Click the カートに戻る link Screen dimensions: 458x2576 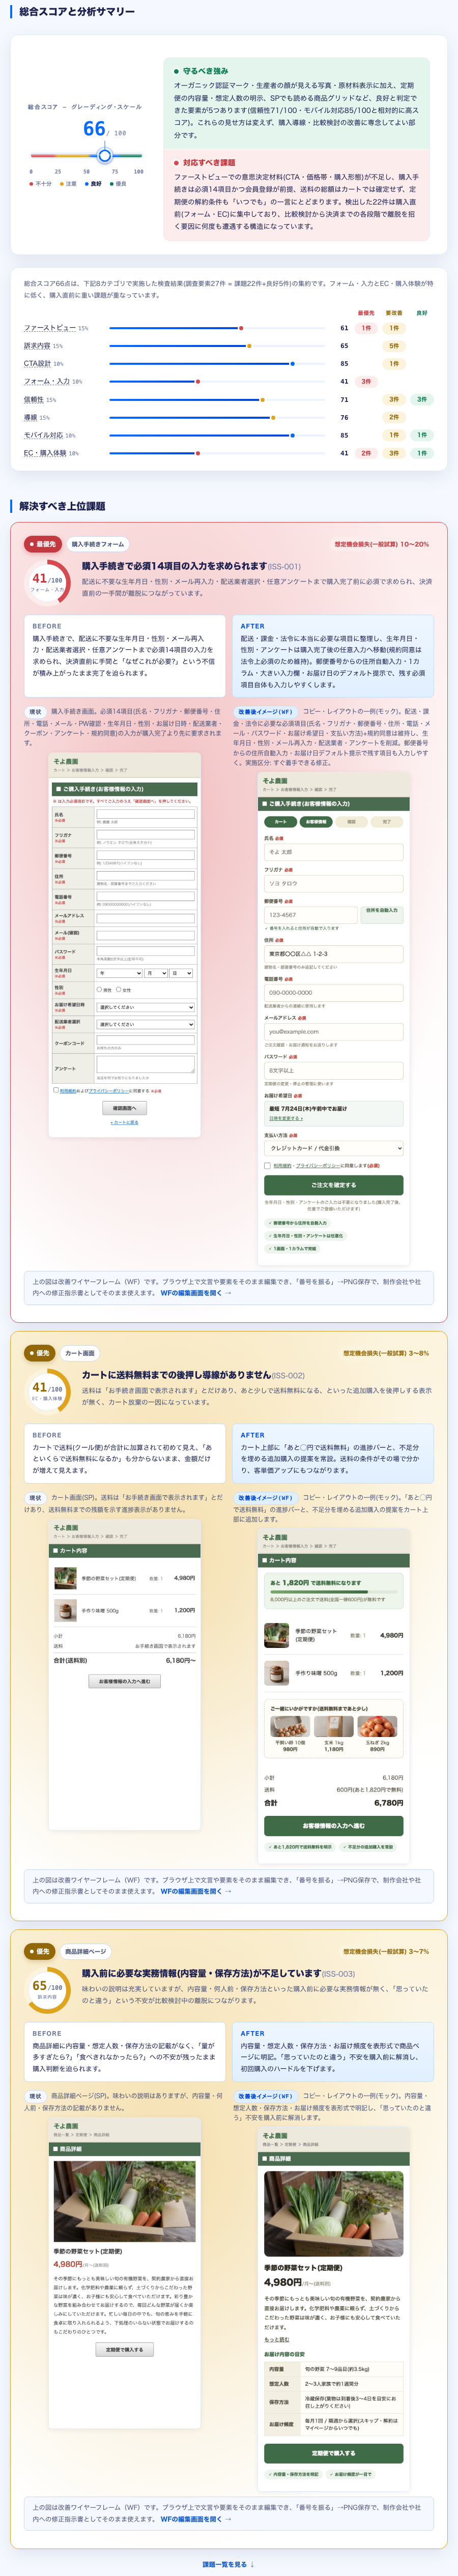tap(124, 1122)
